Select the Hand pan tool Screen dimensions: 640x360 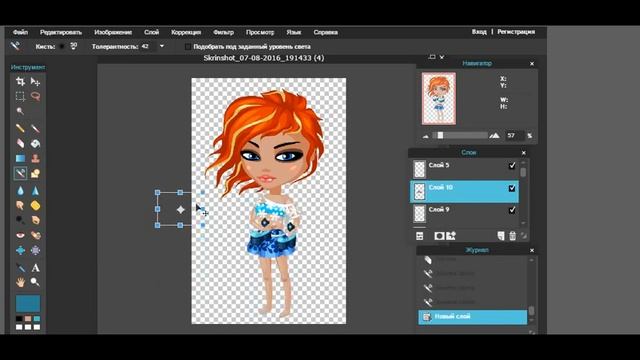click(20, 282)
